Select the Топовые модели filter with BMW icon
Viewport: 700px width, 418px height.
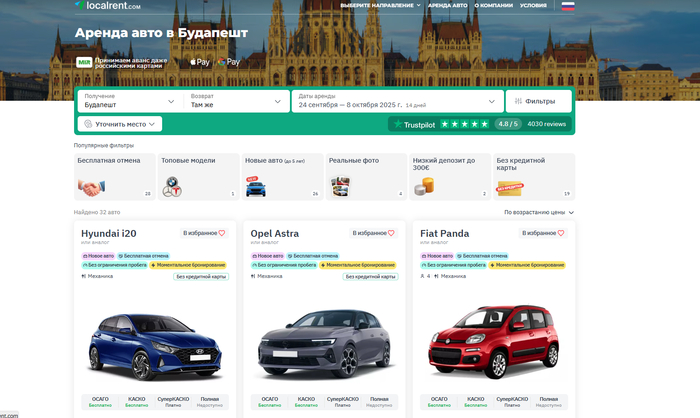tap(198, 175)
